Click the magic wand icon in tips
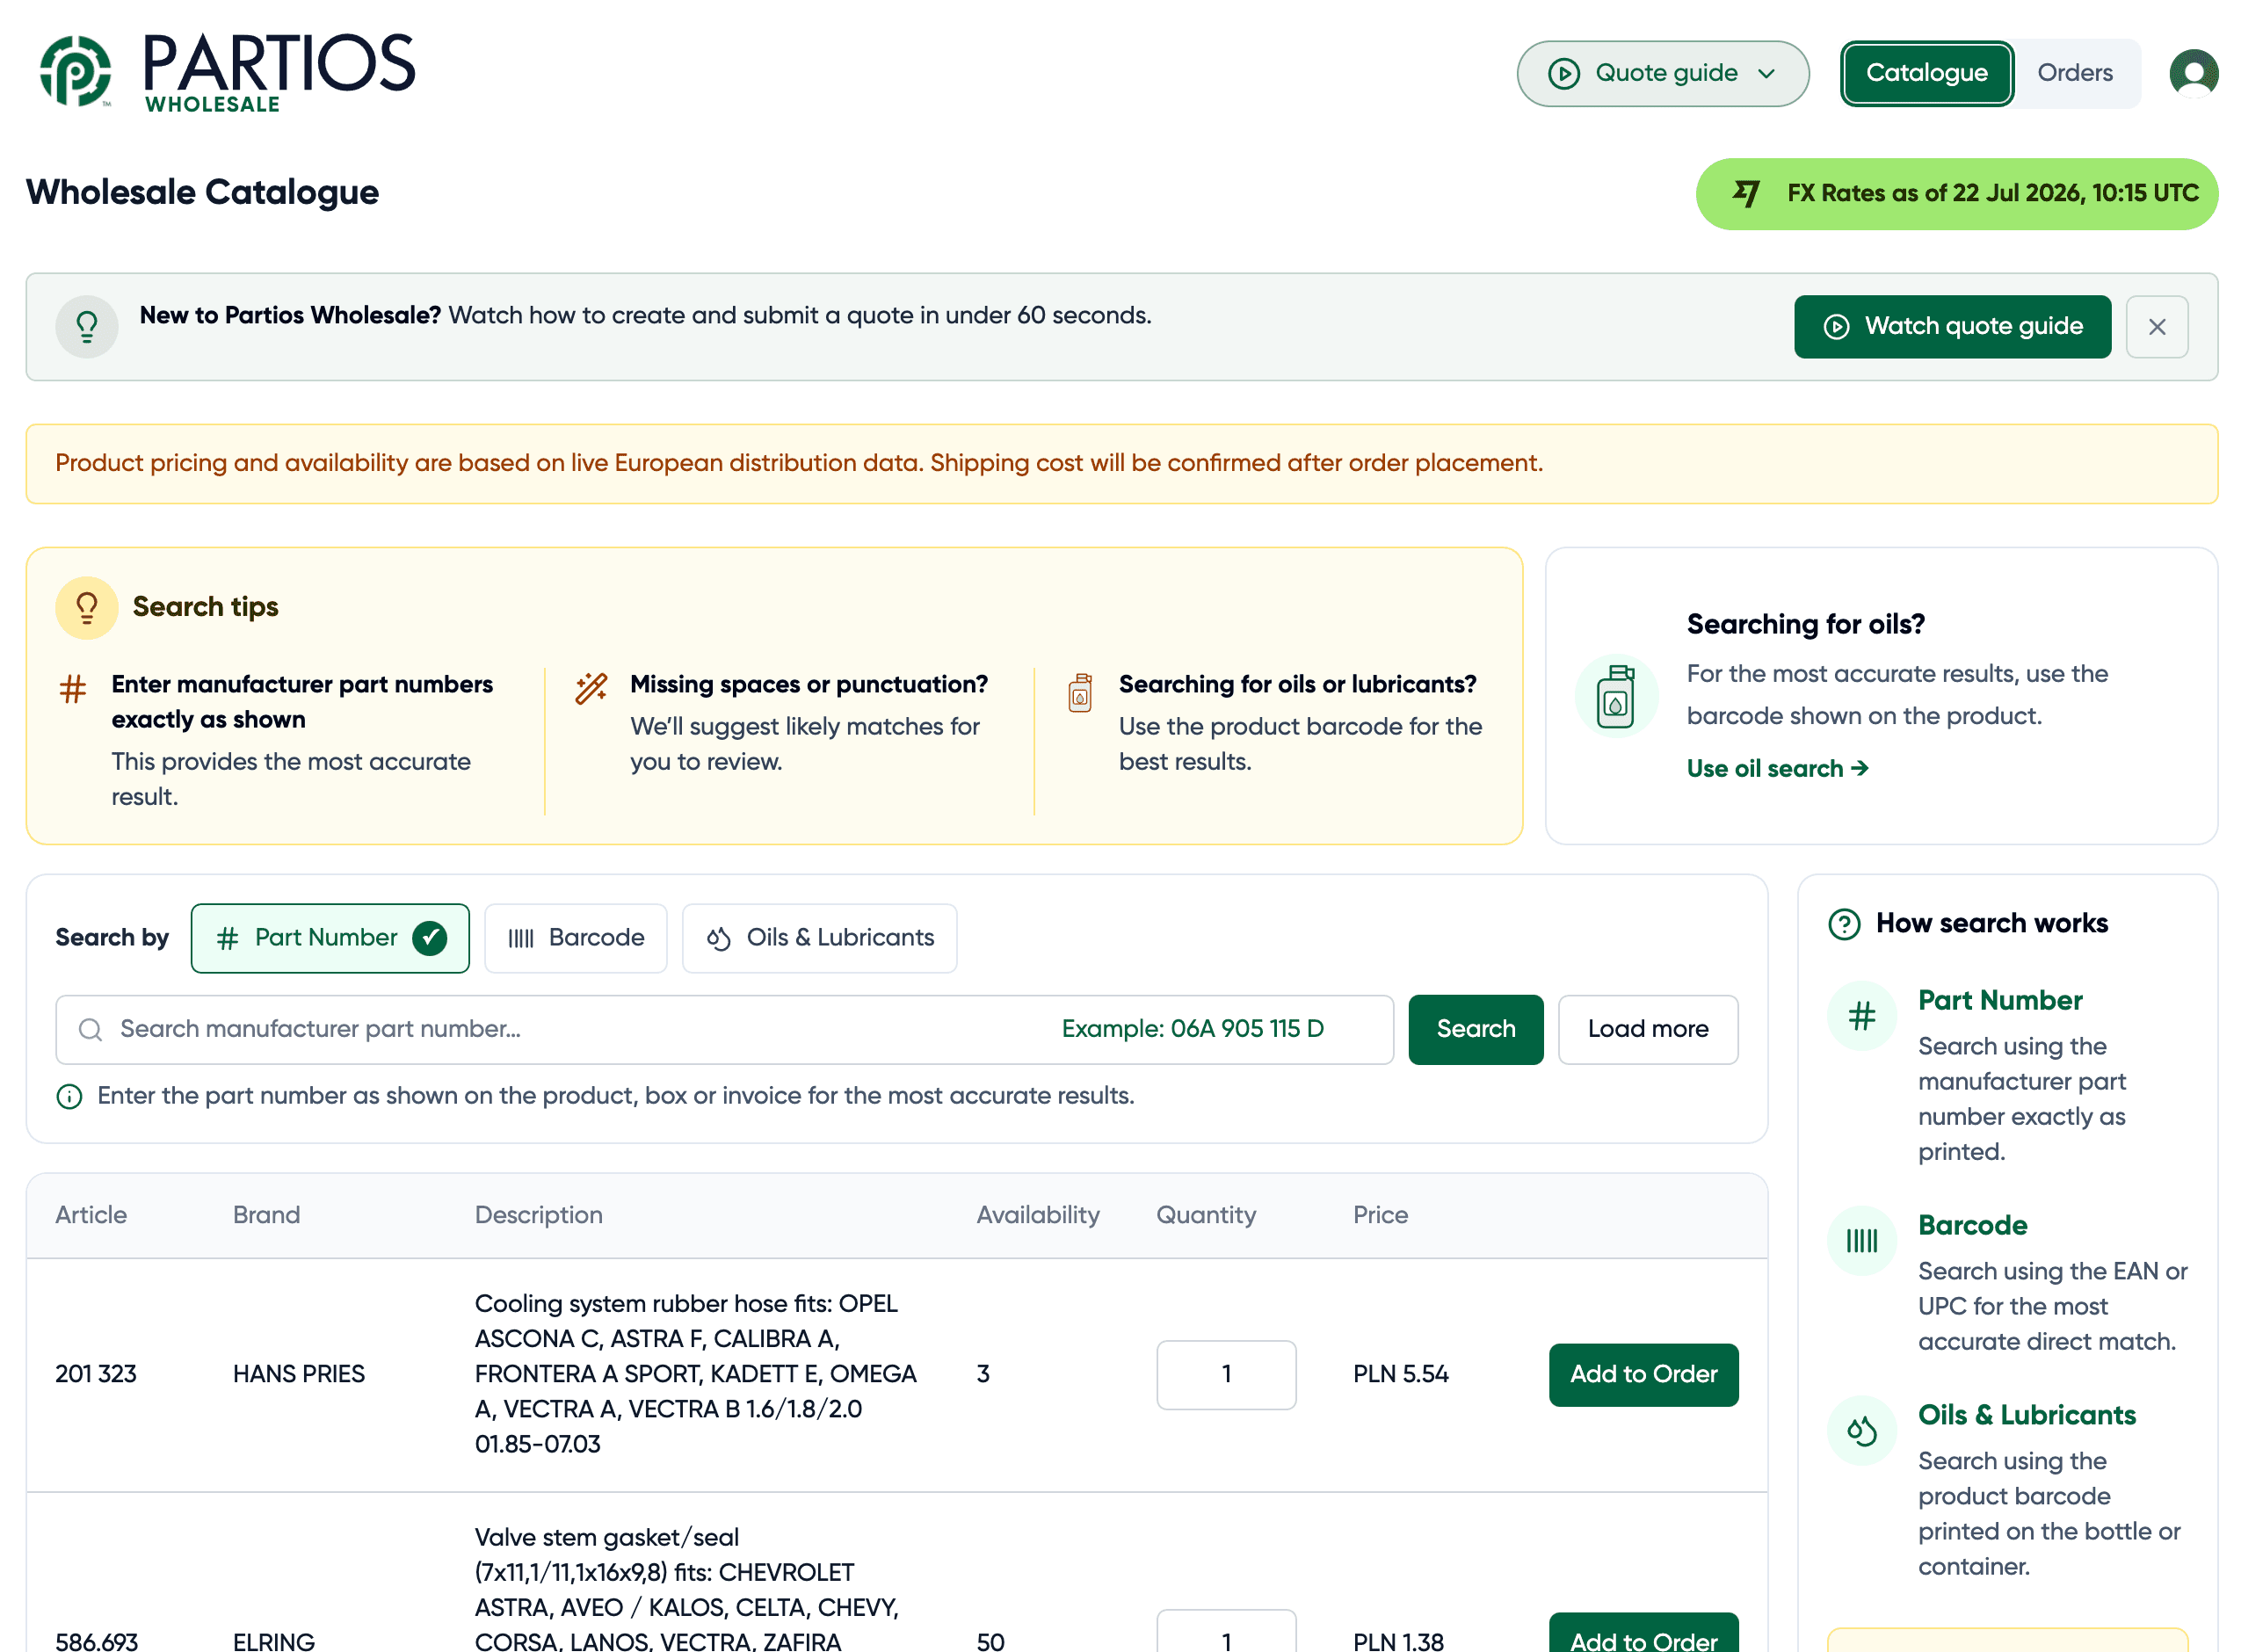 (x=591, y=688)
